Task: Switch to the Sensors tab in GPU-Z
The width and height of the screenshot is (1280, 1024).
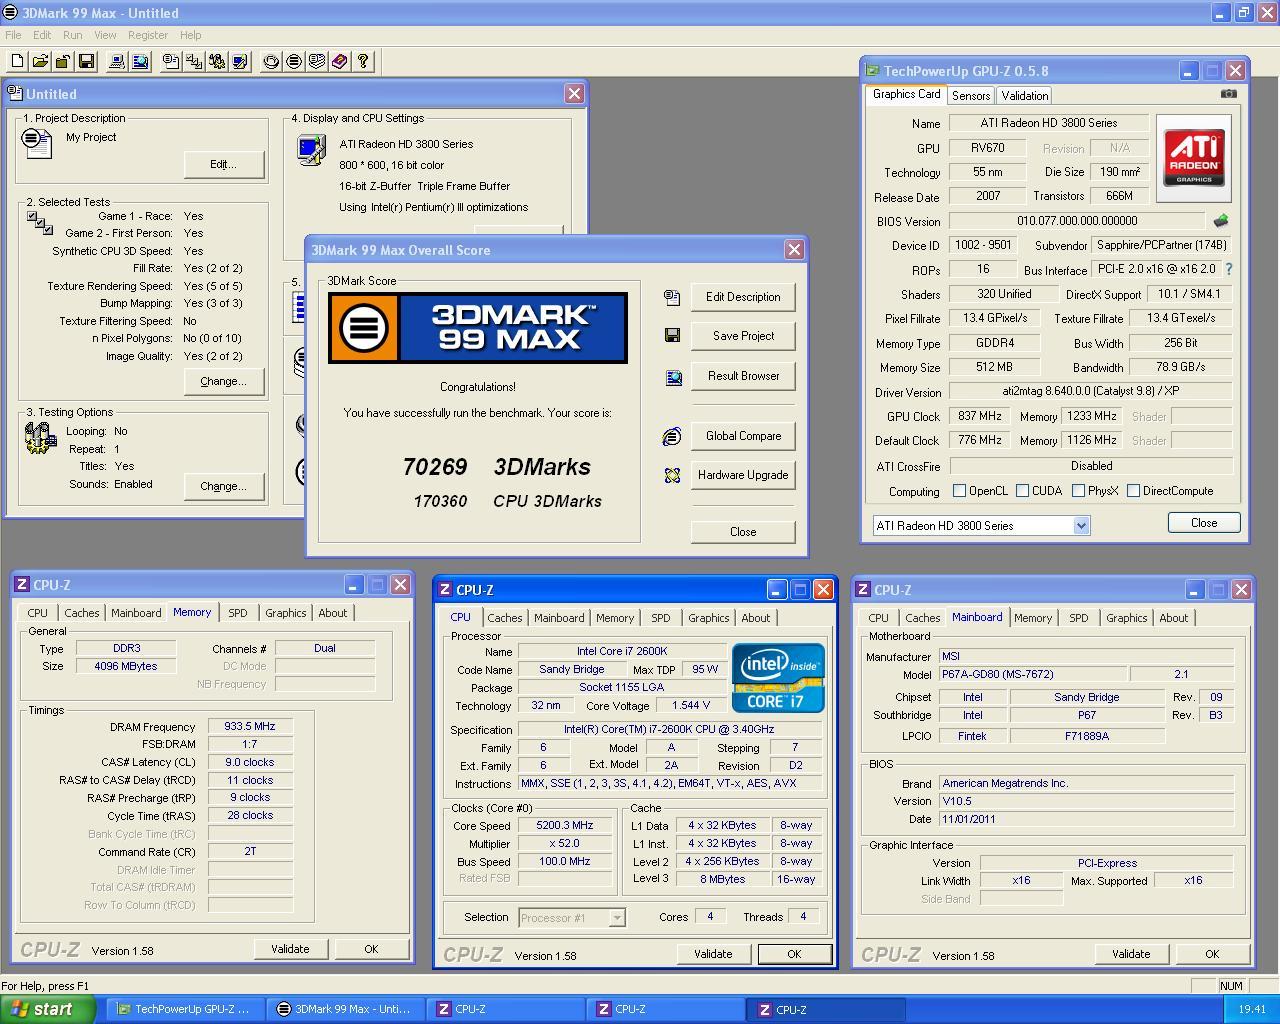Action: [971, 96]
